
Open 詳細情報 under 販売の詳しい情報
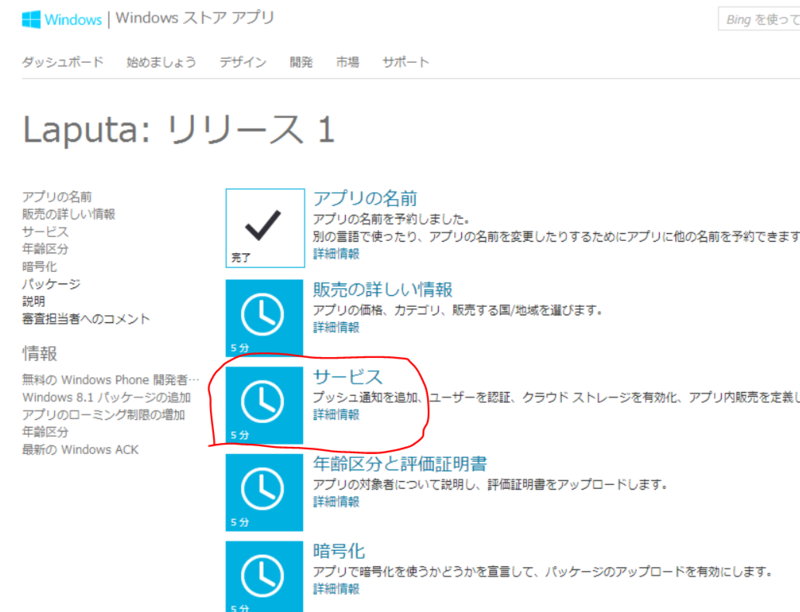[336, 327]
